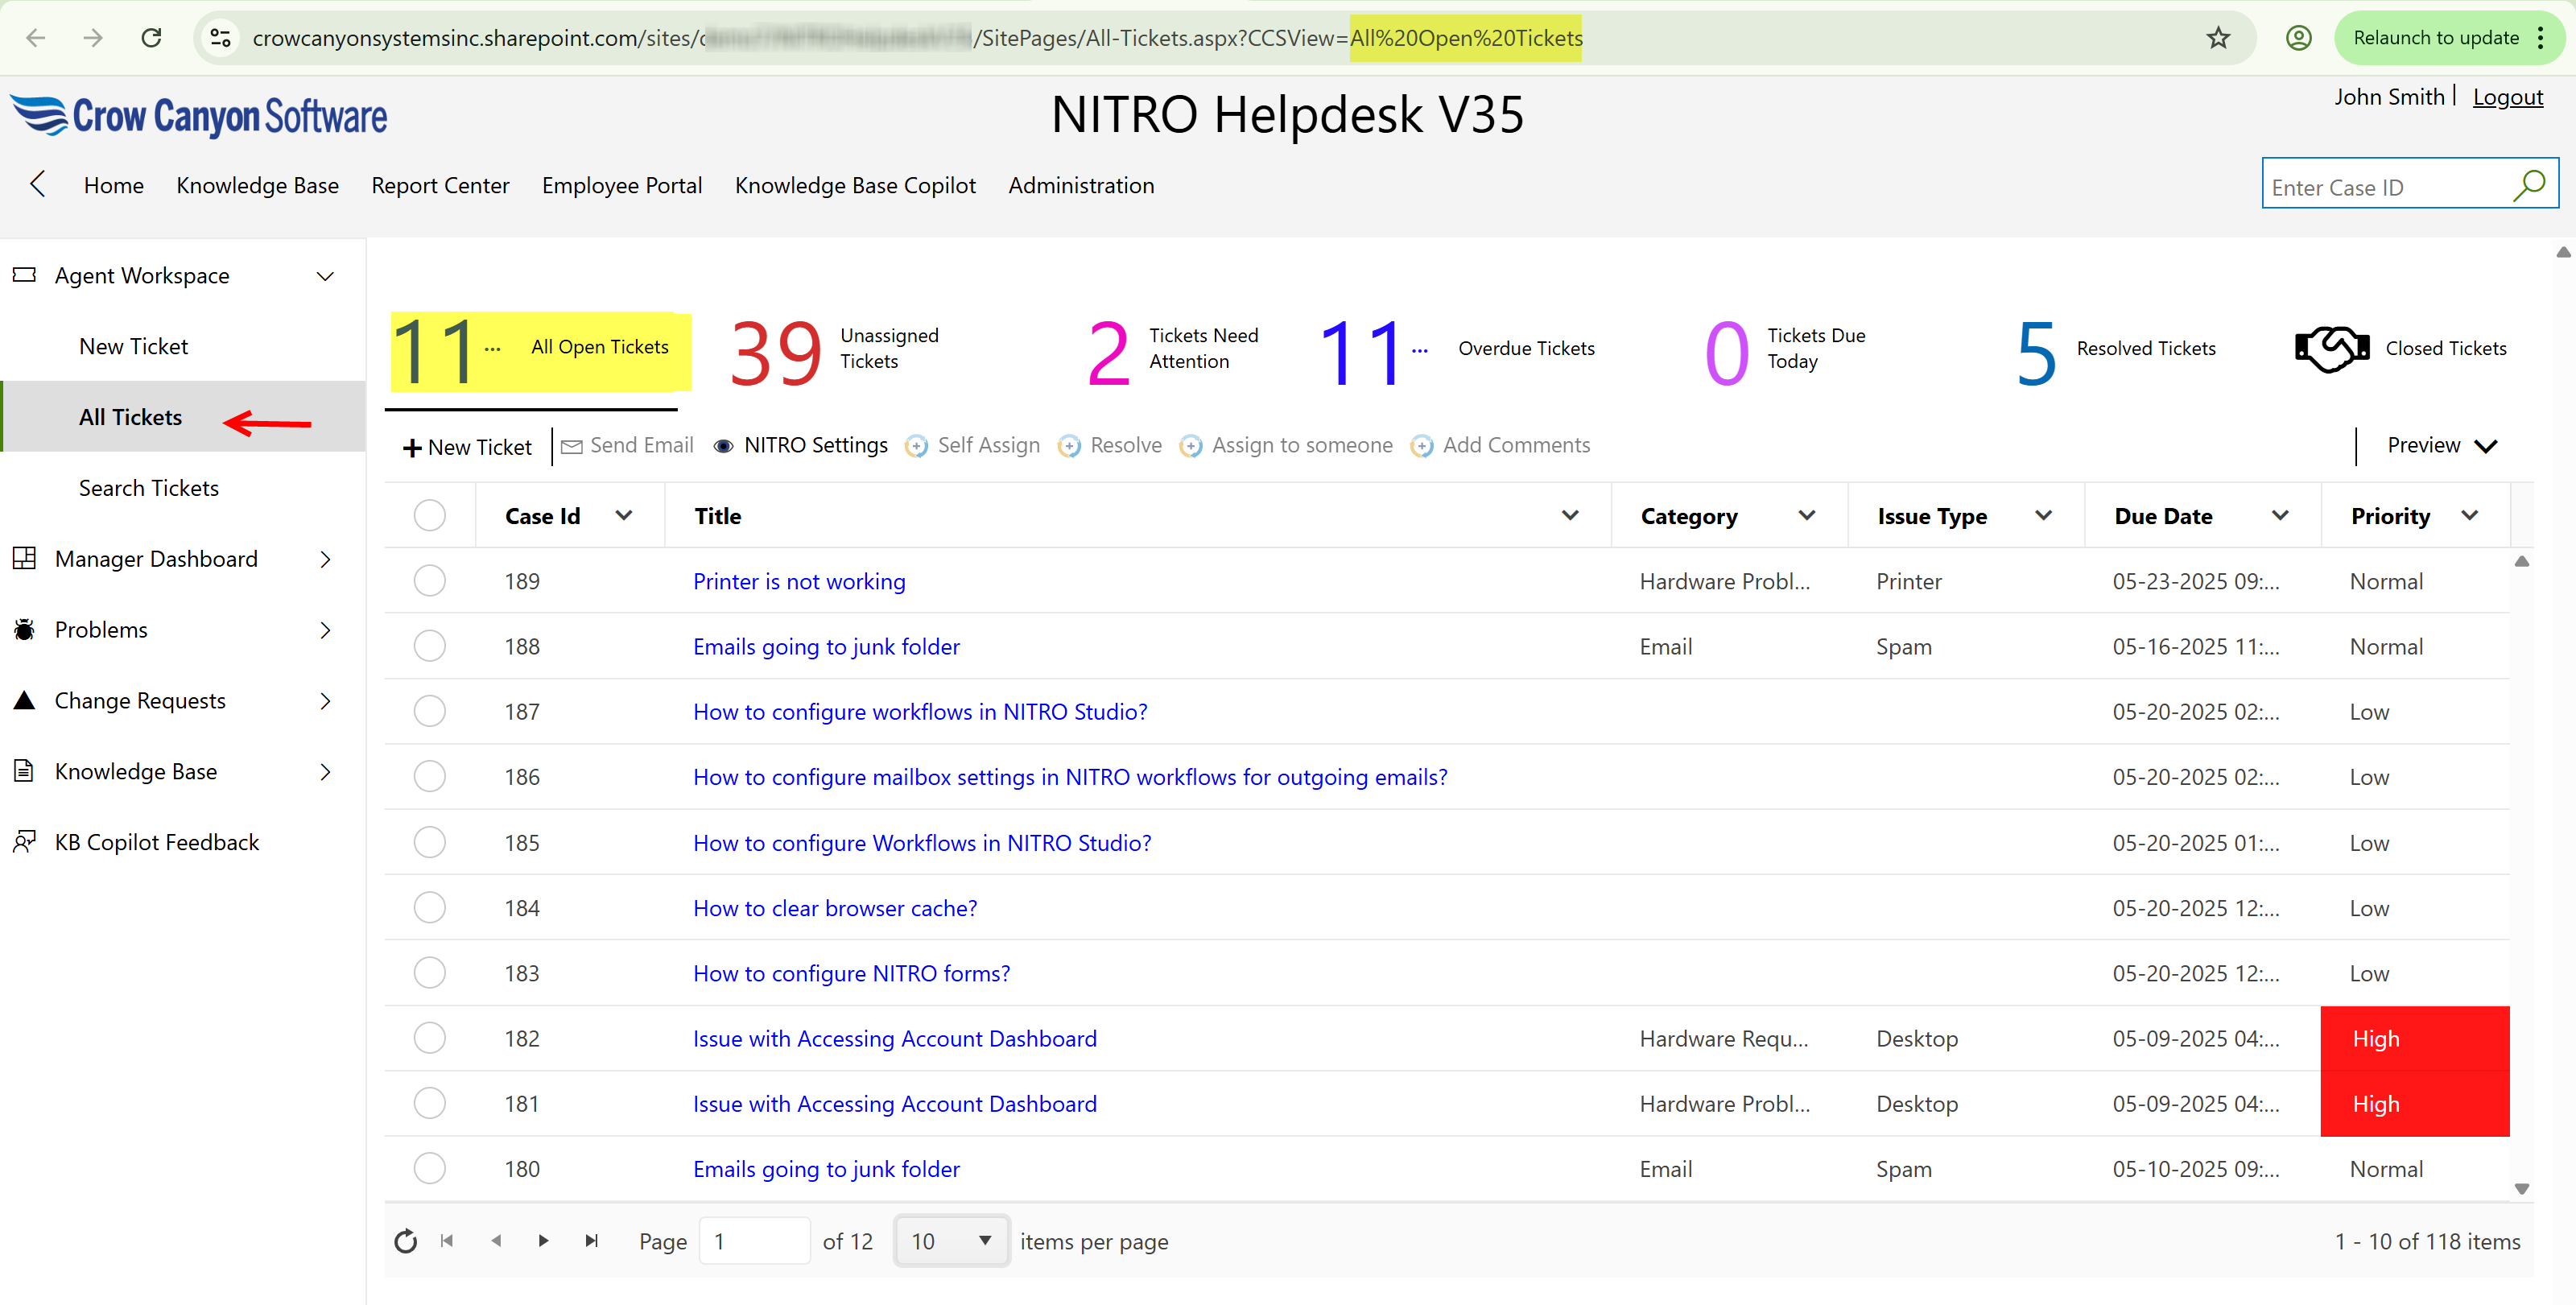Select the radio button for ticket 189
This screenshot has width=2576, height=1305.
(x=430, y=580)
